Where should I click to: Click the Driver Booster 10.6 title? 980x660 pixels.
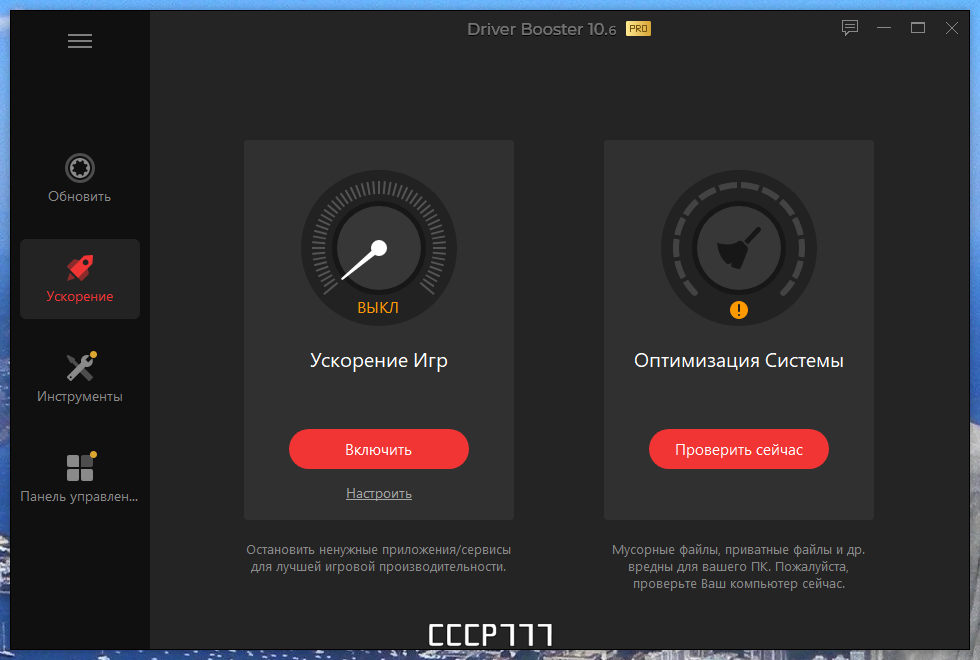[542, 29]
